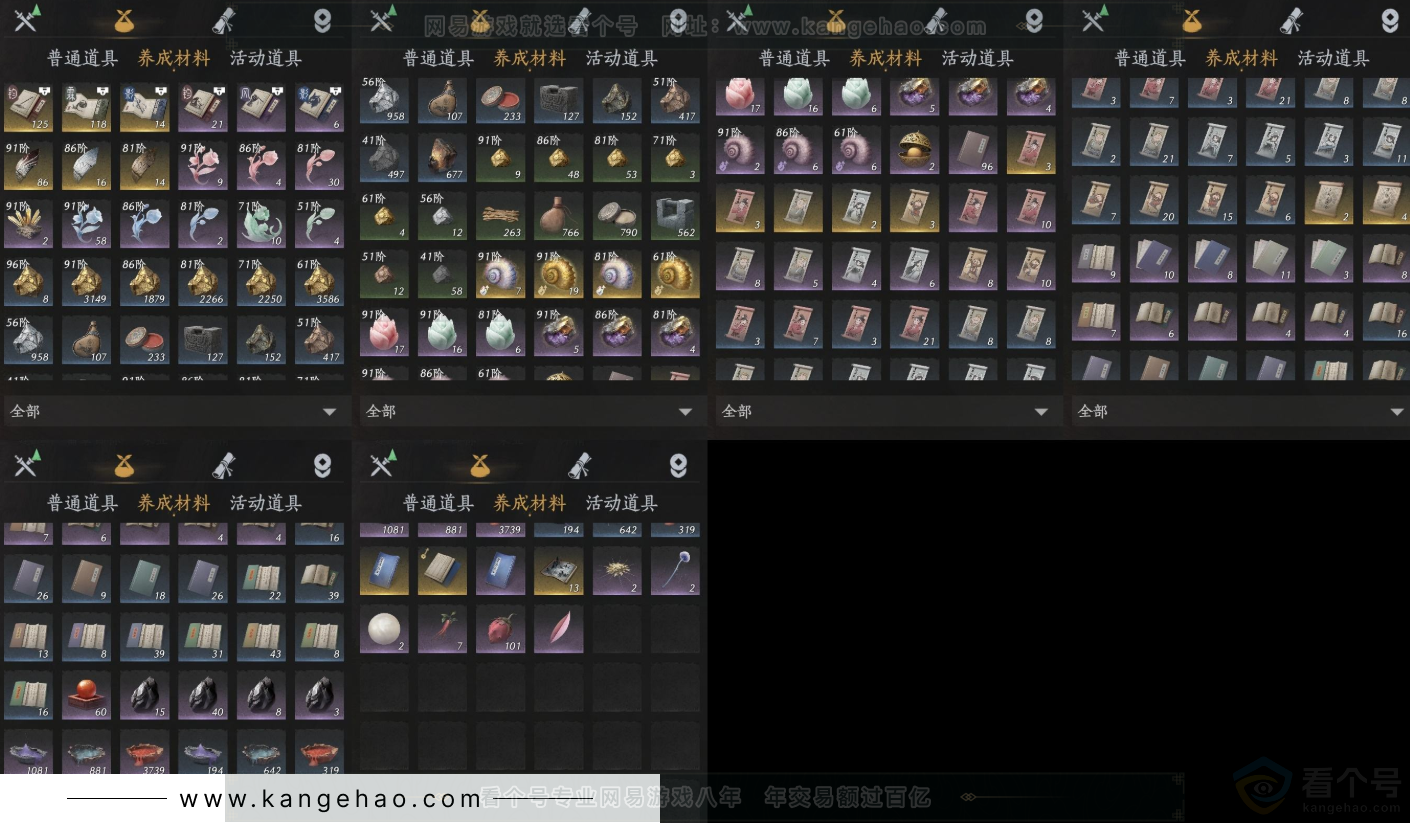Select the red fruit with count 101
1410x823 pixels.
coord(500,629)
